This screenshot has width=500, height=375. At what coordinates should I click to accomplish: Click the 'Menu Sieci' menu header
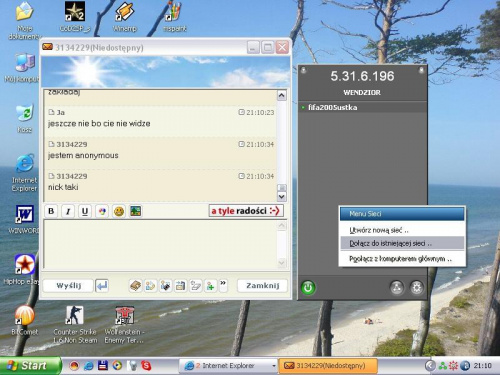coord(402,214)
